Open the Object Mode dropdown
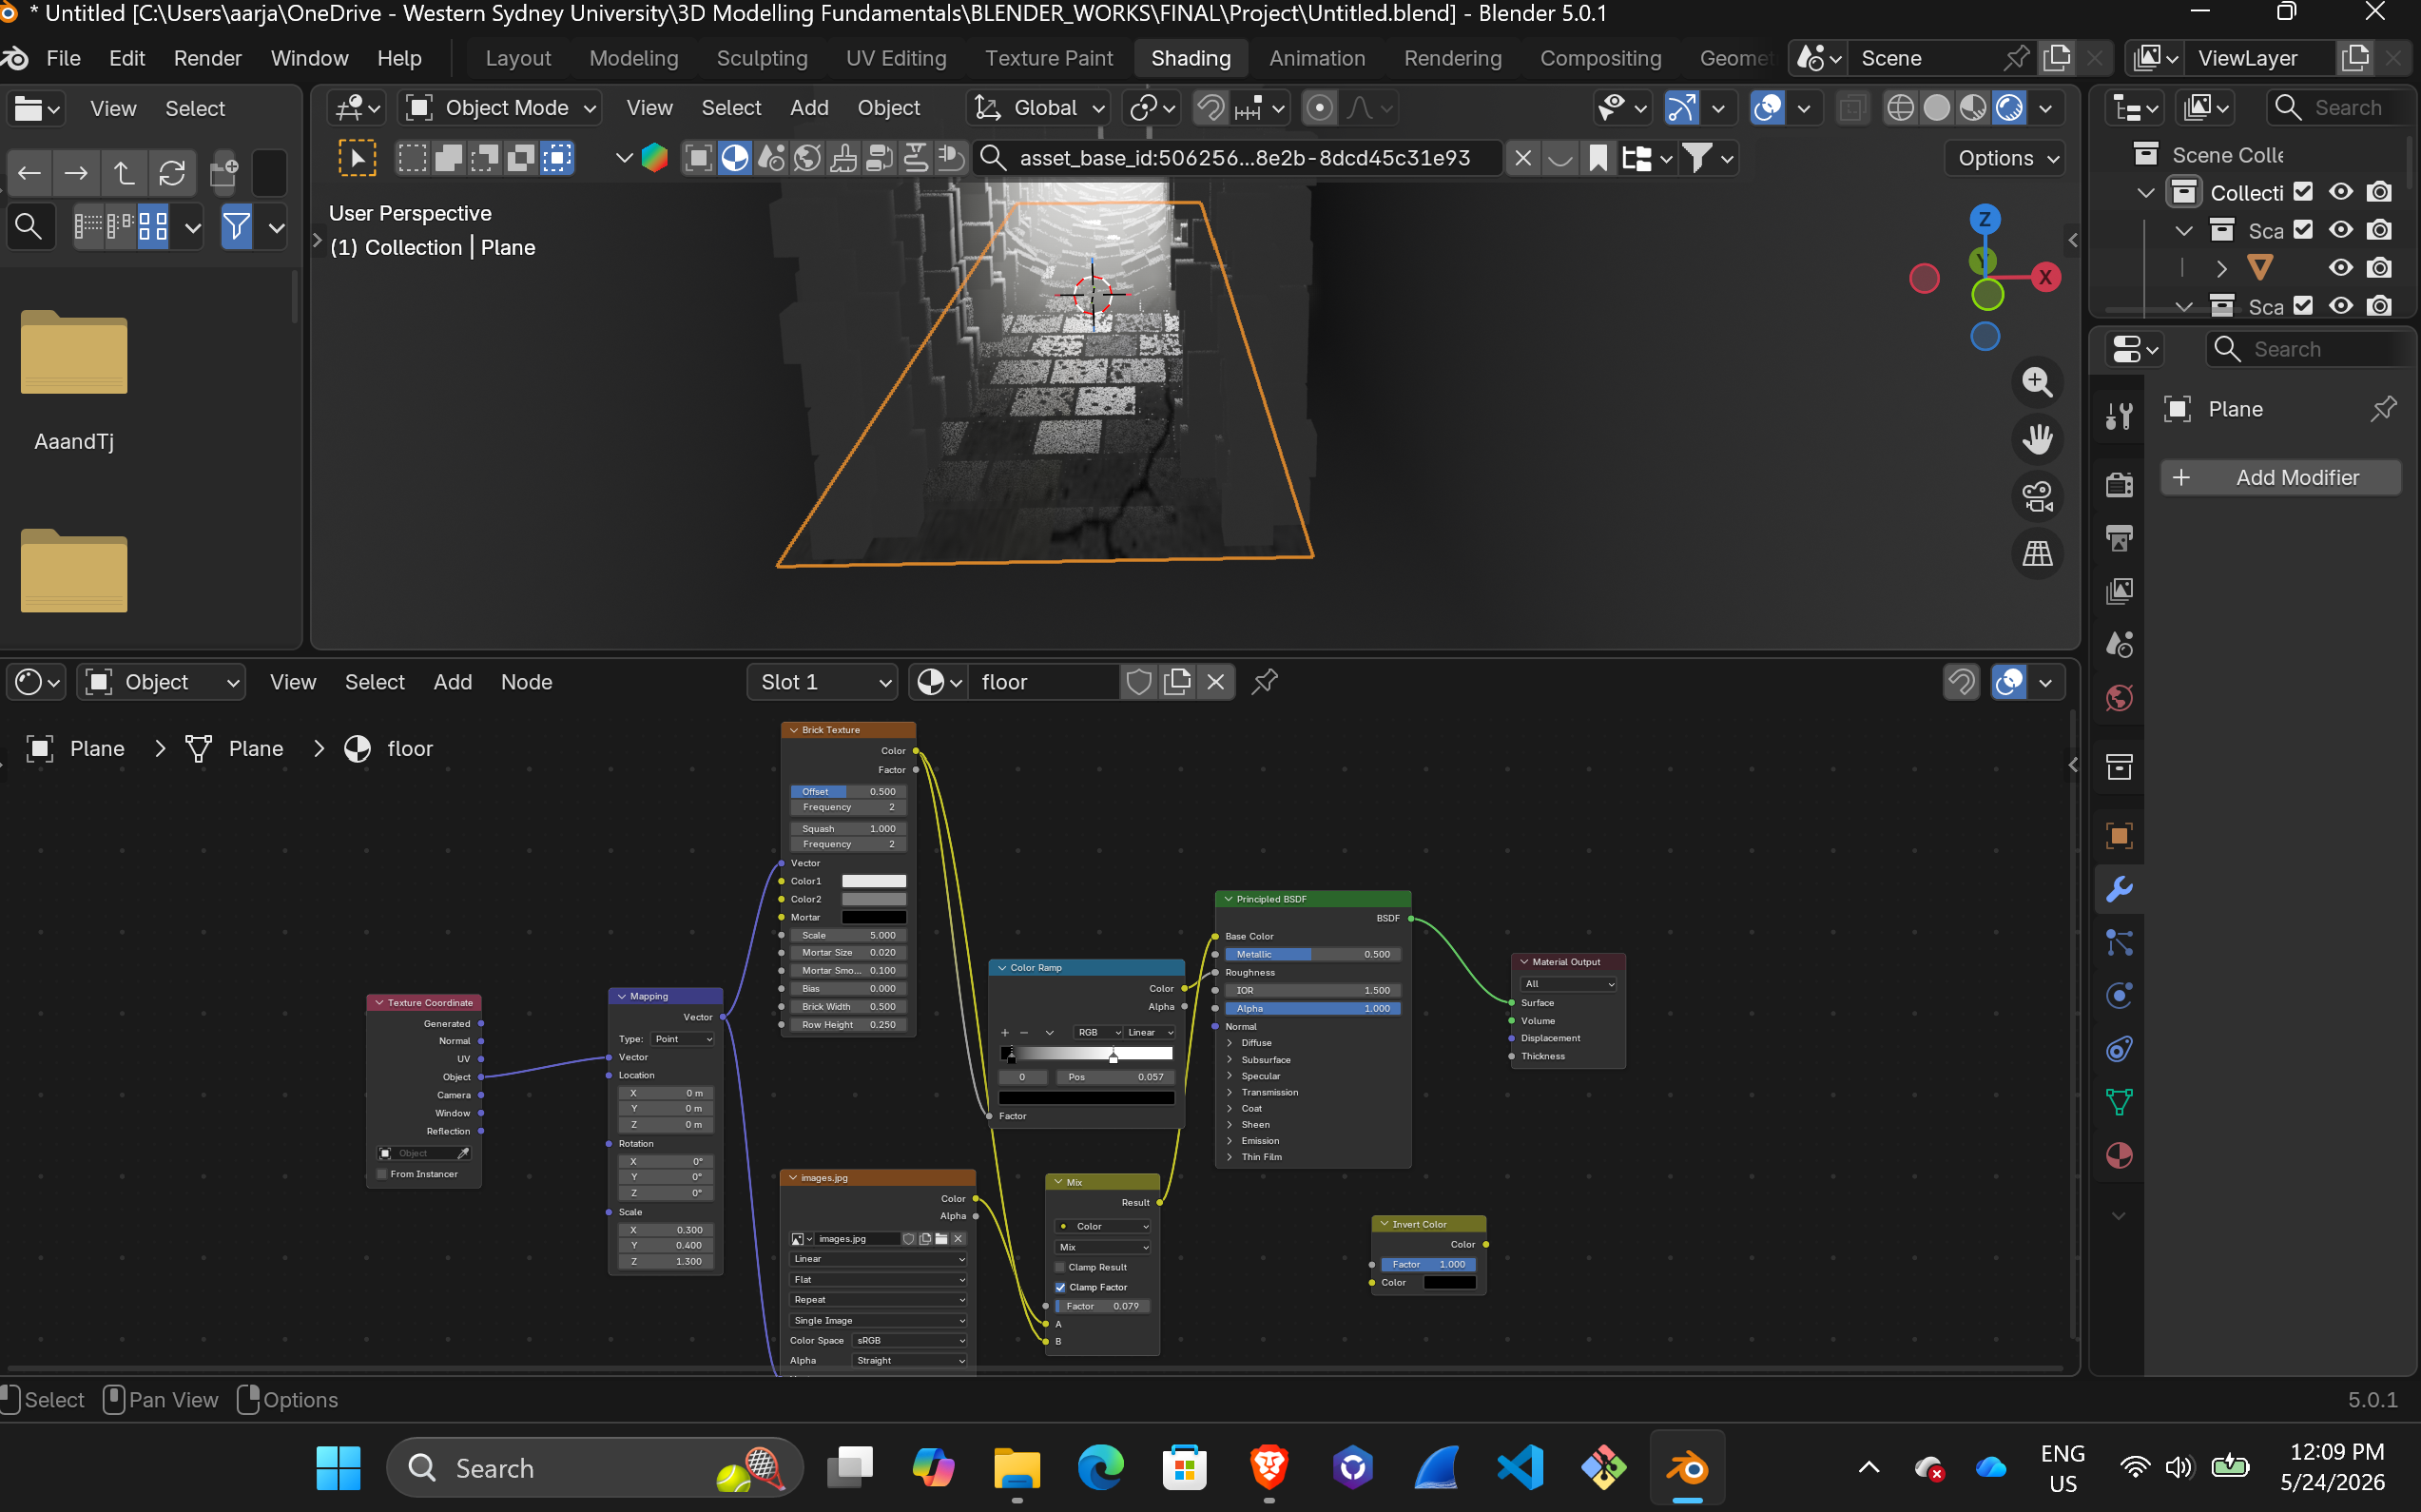The image size is (2421, 1512). [x=502, y=108]
